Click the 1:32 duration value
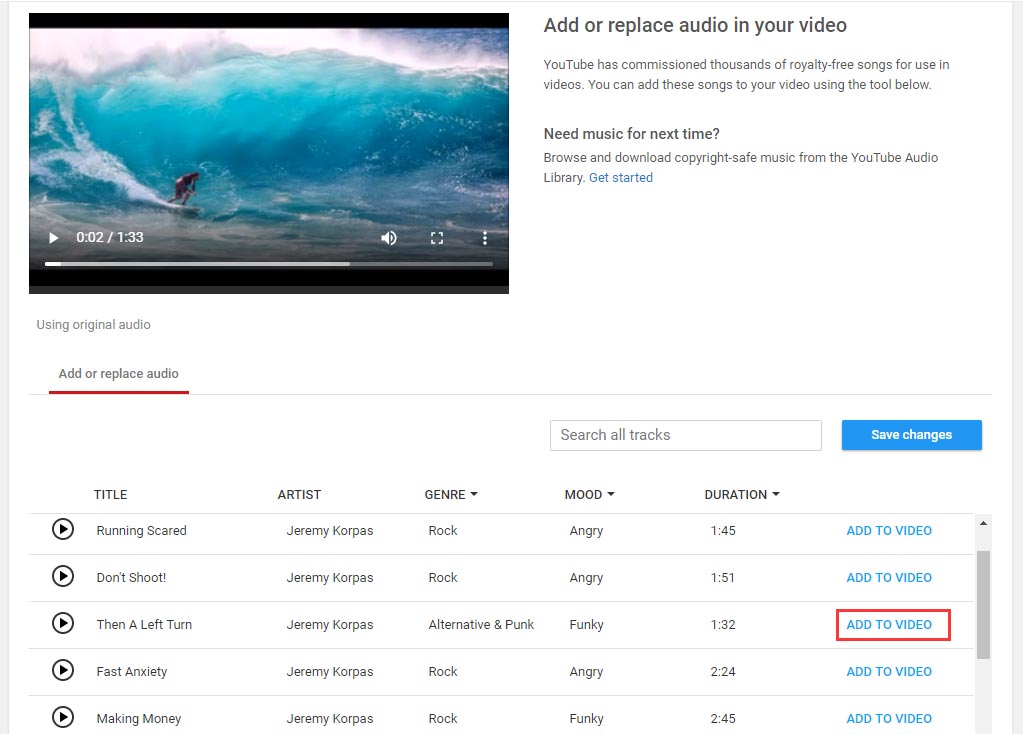This screenshot has height=734, width=1023. point(723,624)
